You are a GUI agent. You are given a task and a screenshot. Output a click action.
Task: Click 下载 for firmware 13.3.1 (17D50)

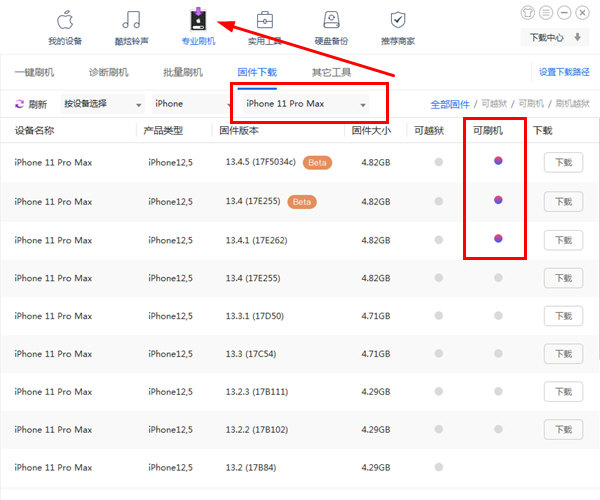click(x=563, y=315)
